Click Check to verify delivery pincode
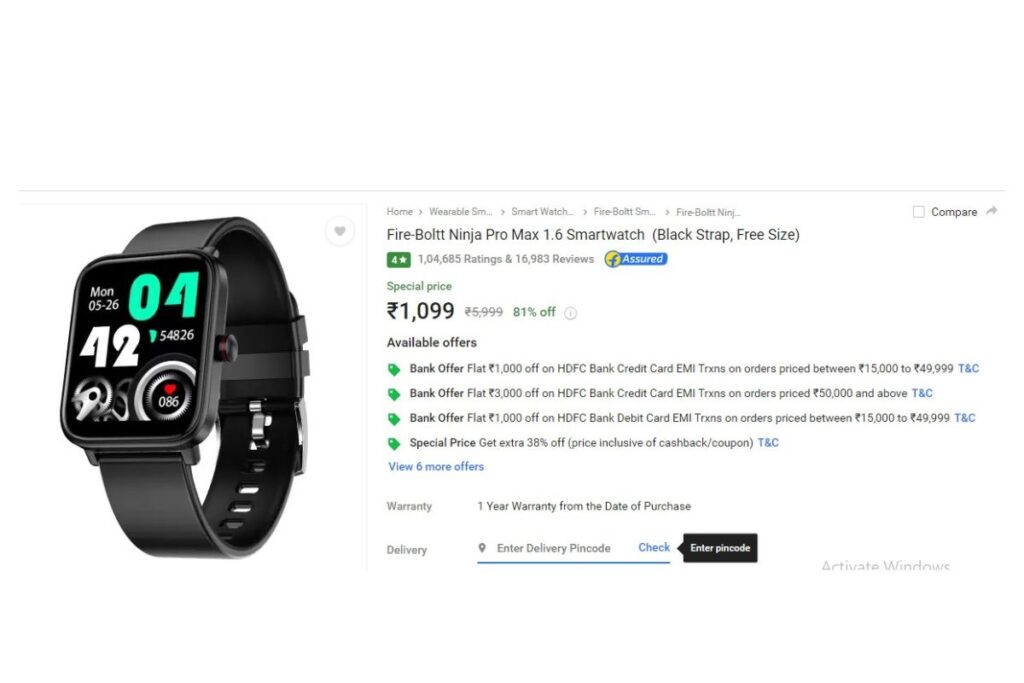Viewport: 1024px width, 683px height. click(654, 547)
